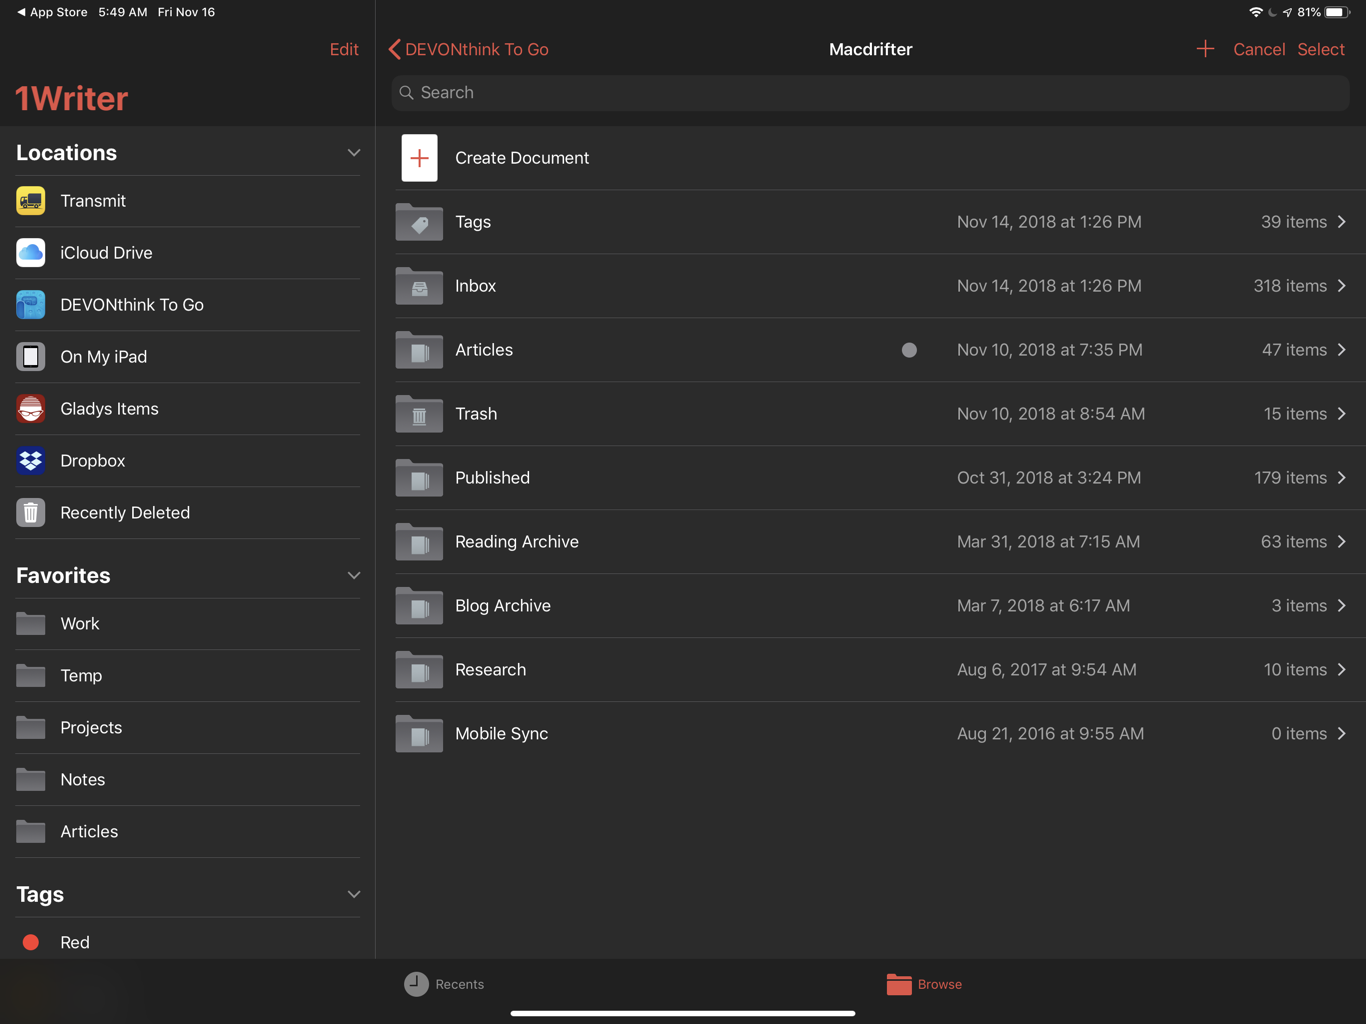Select the Red tag color dot

point(31,942)
